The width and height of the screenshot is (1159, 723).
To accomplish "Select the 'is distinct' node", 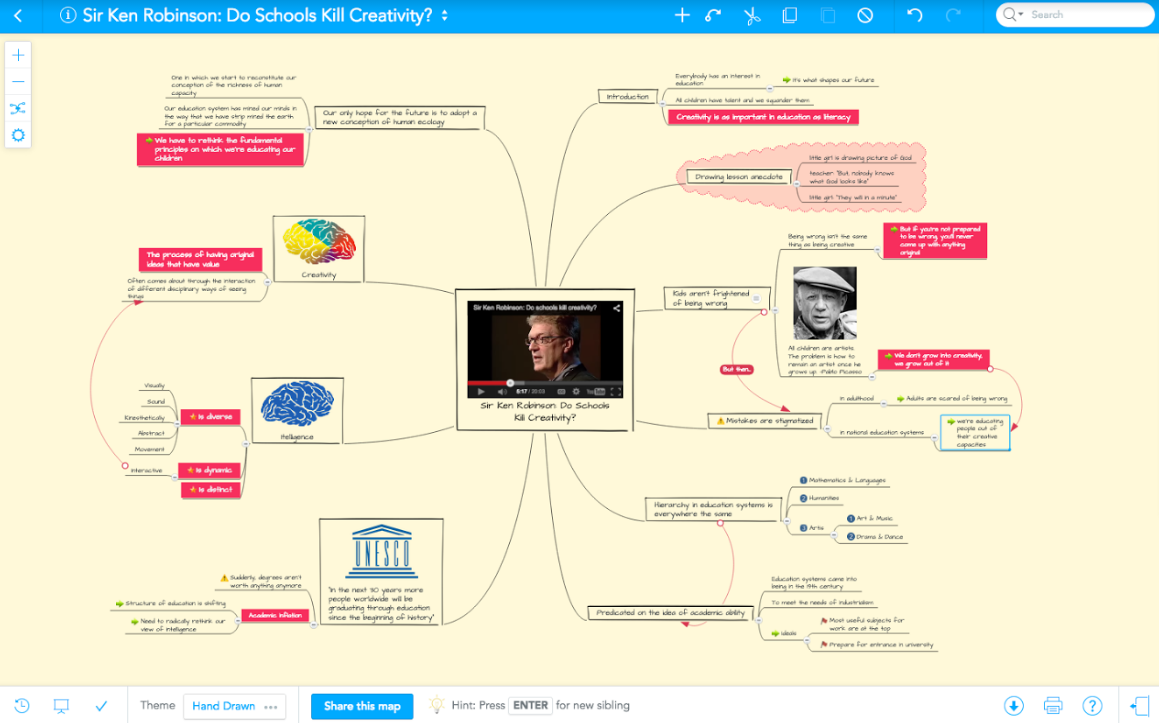I will pos(211,489).
